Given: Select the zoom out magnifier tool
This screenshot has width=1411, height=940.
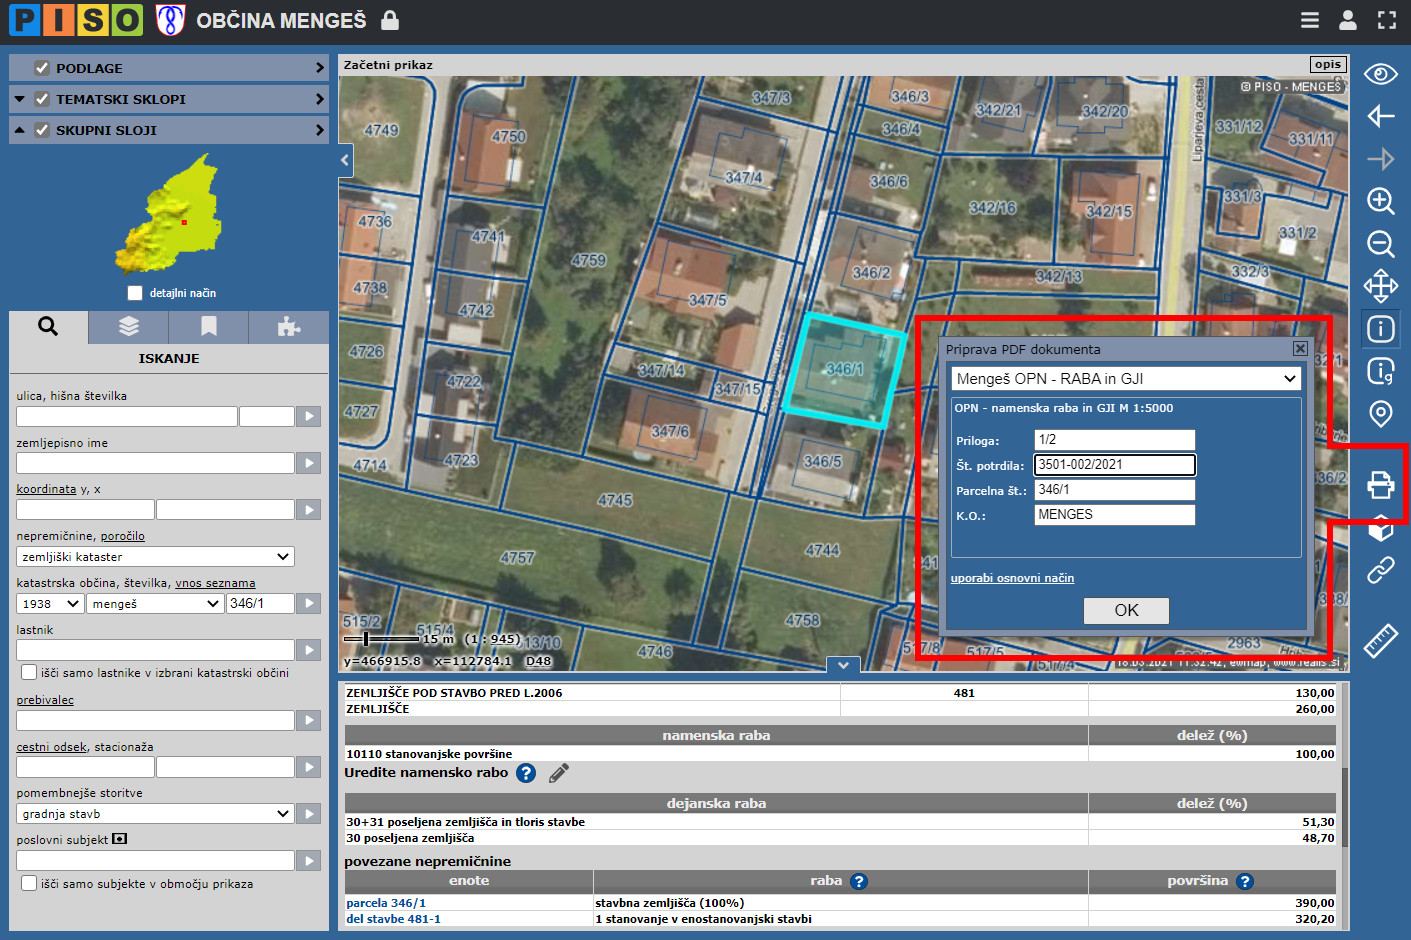Looking at the screenshot, I should click(1380, 244).
